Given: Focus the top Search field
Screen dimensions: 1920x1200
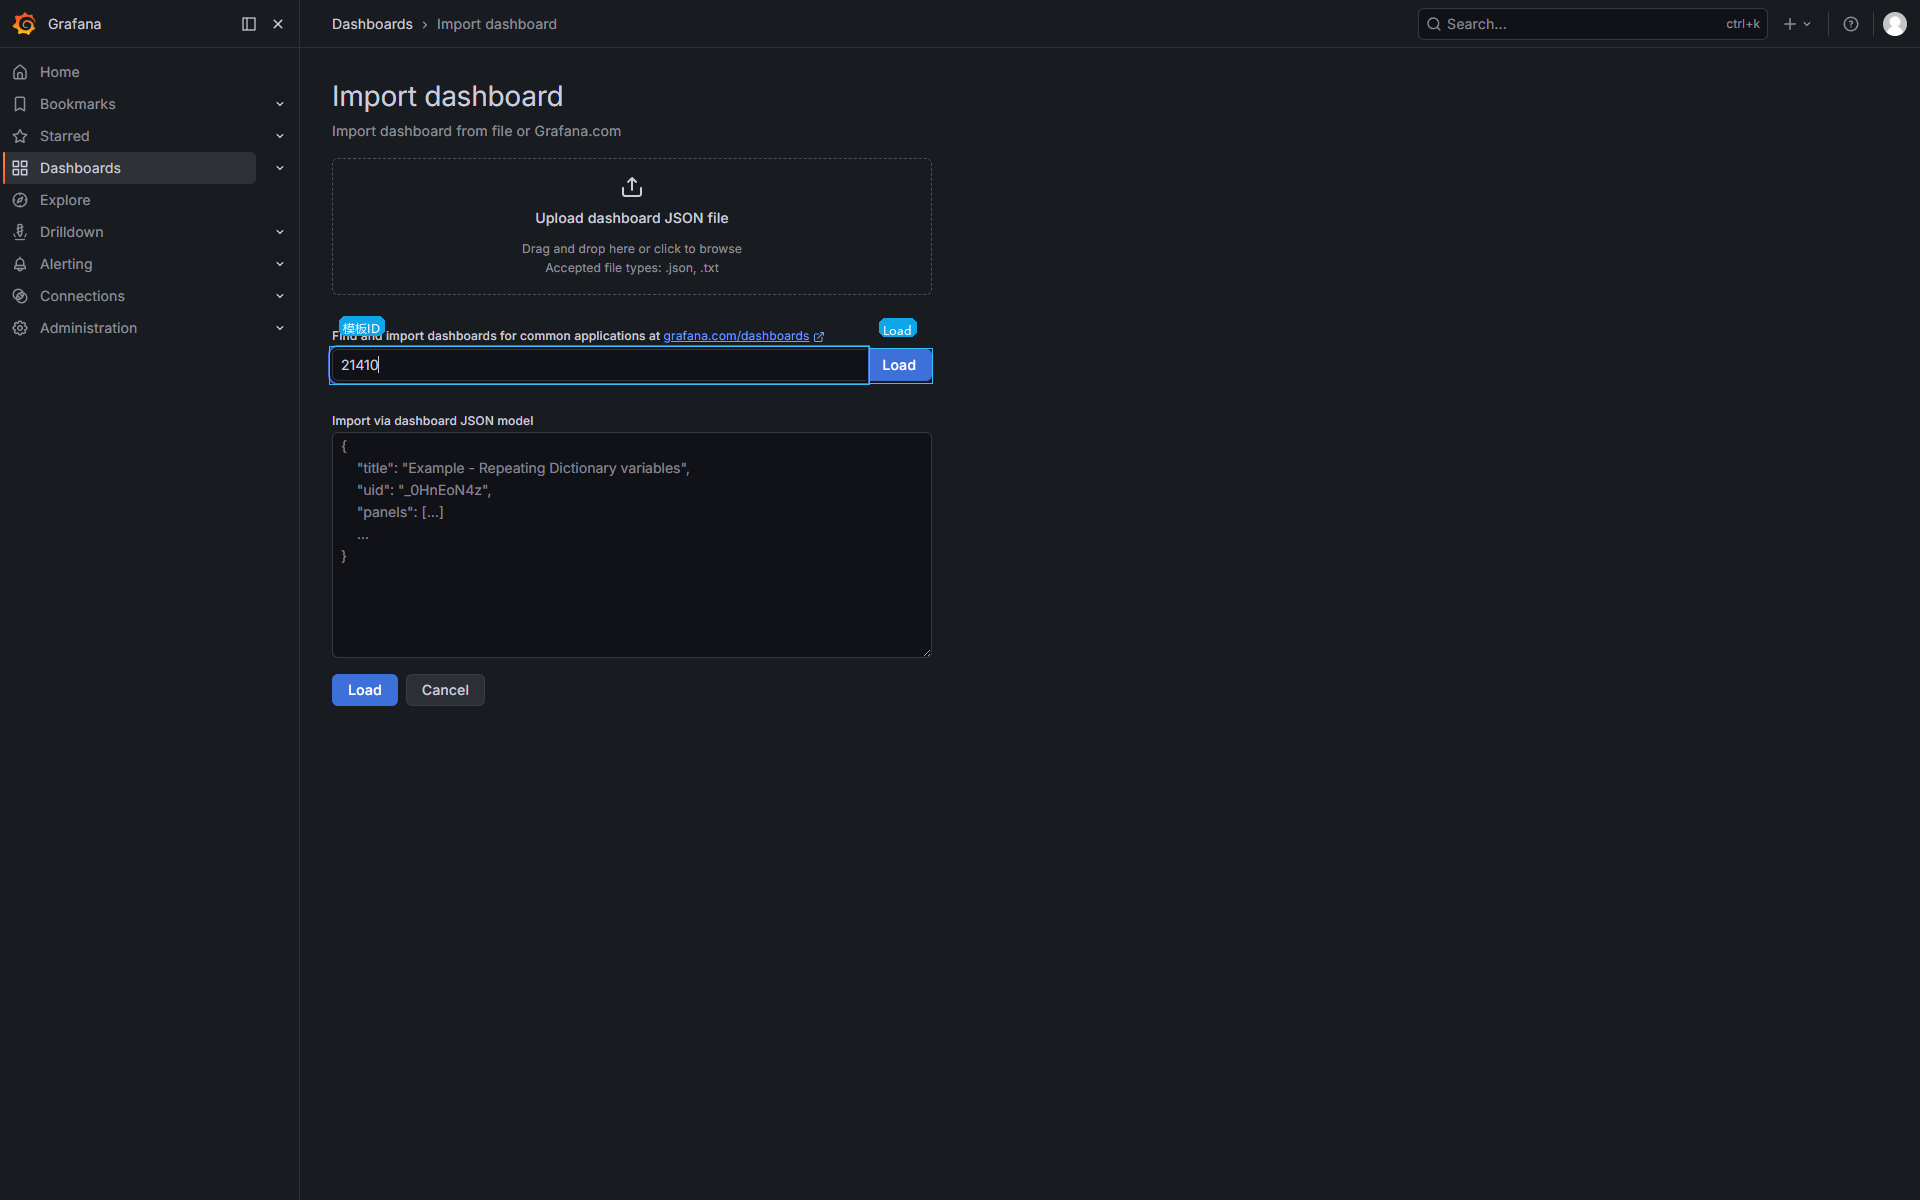Looking at the screenshot, I should (1592, 24).
